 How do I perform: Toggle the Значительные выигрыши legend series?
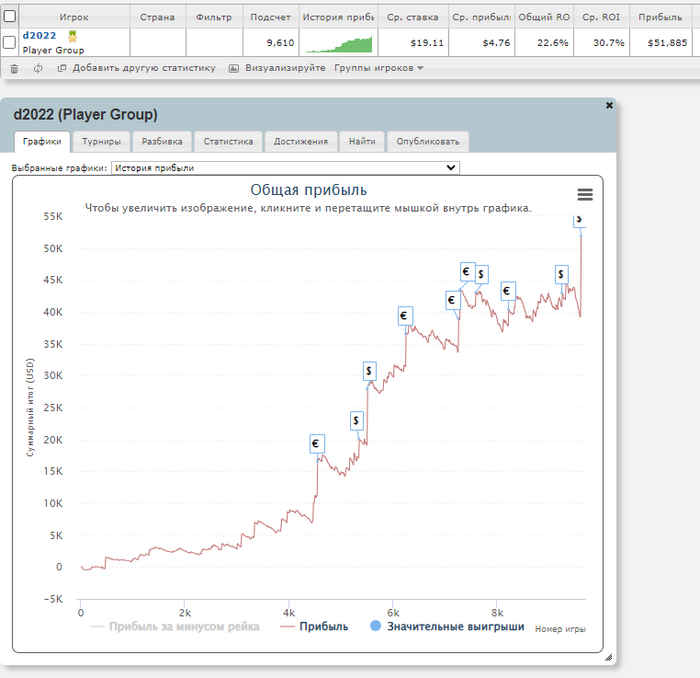tap(447, 627)
